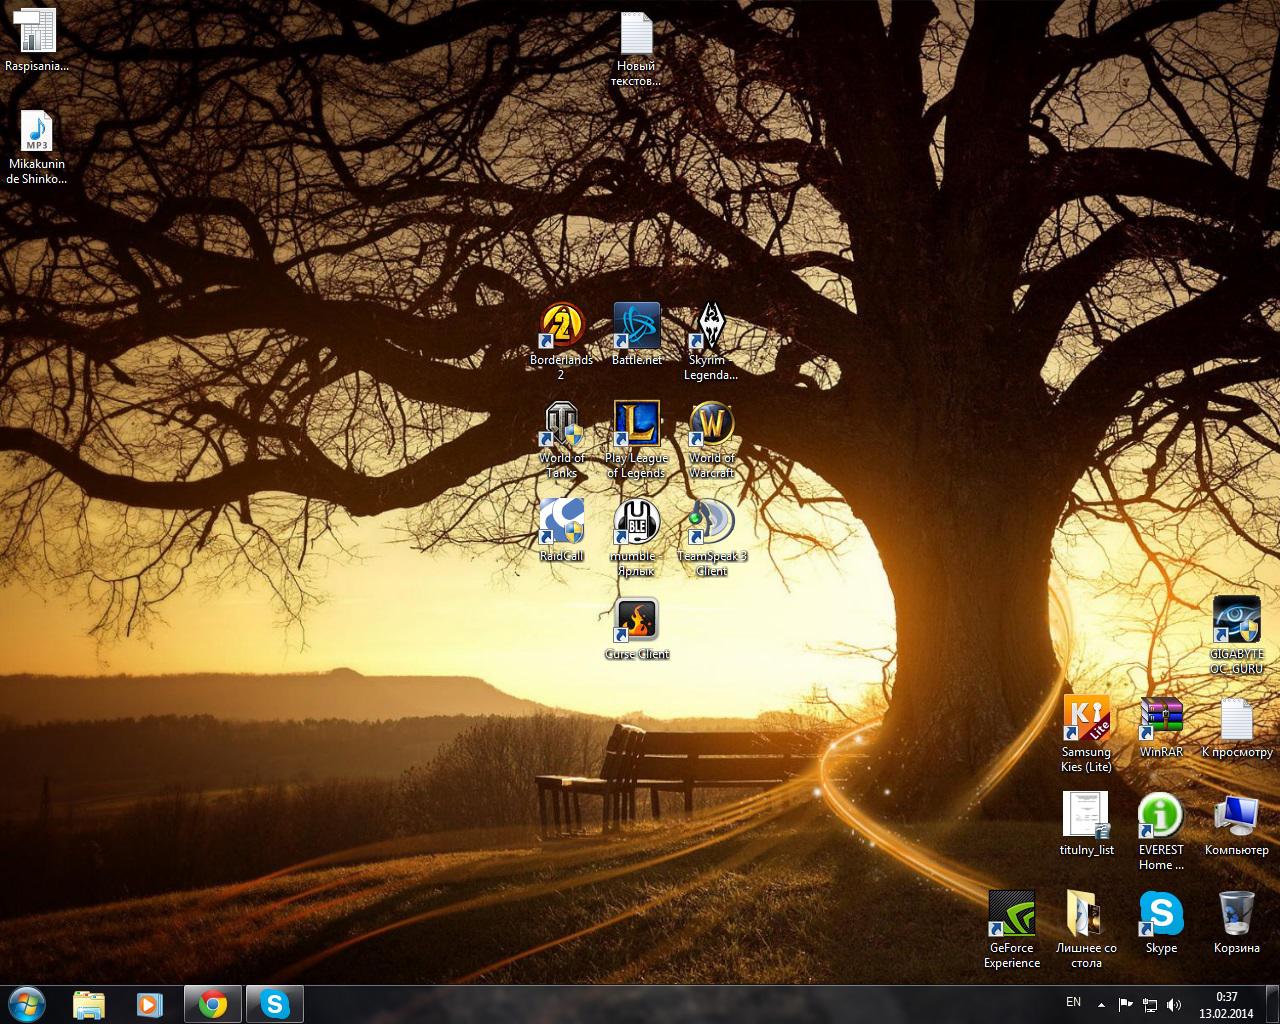Click the World of Warcraft icon
Viewport: 1280px width, 1024px height.
click(711, 424)
